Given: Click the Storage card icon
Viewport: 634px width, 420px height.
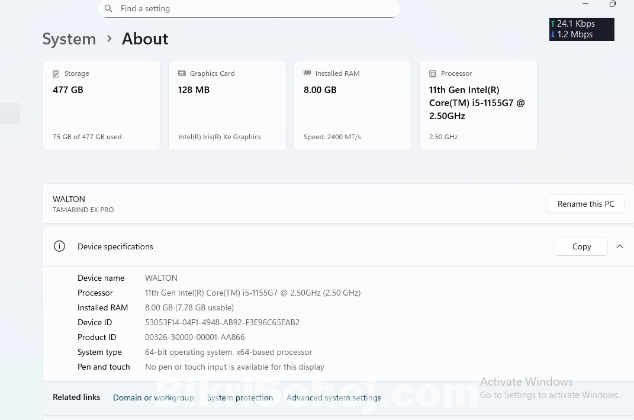Looking at the screenshot, I should pos(56,74).
